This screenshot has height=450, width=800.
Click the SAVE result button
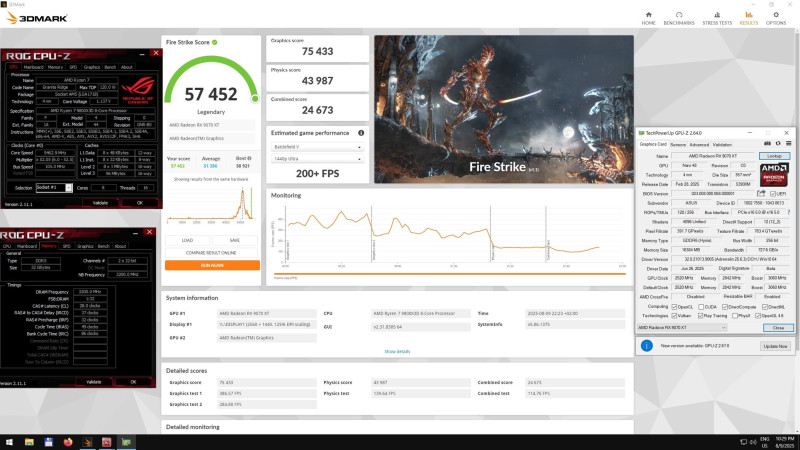point(235,240)
